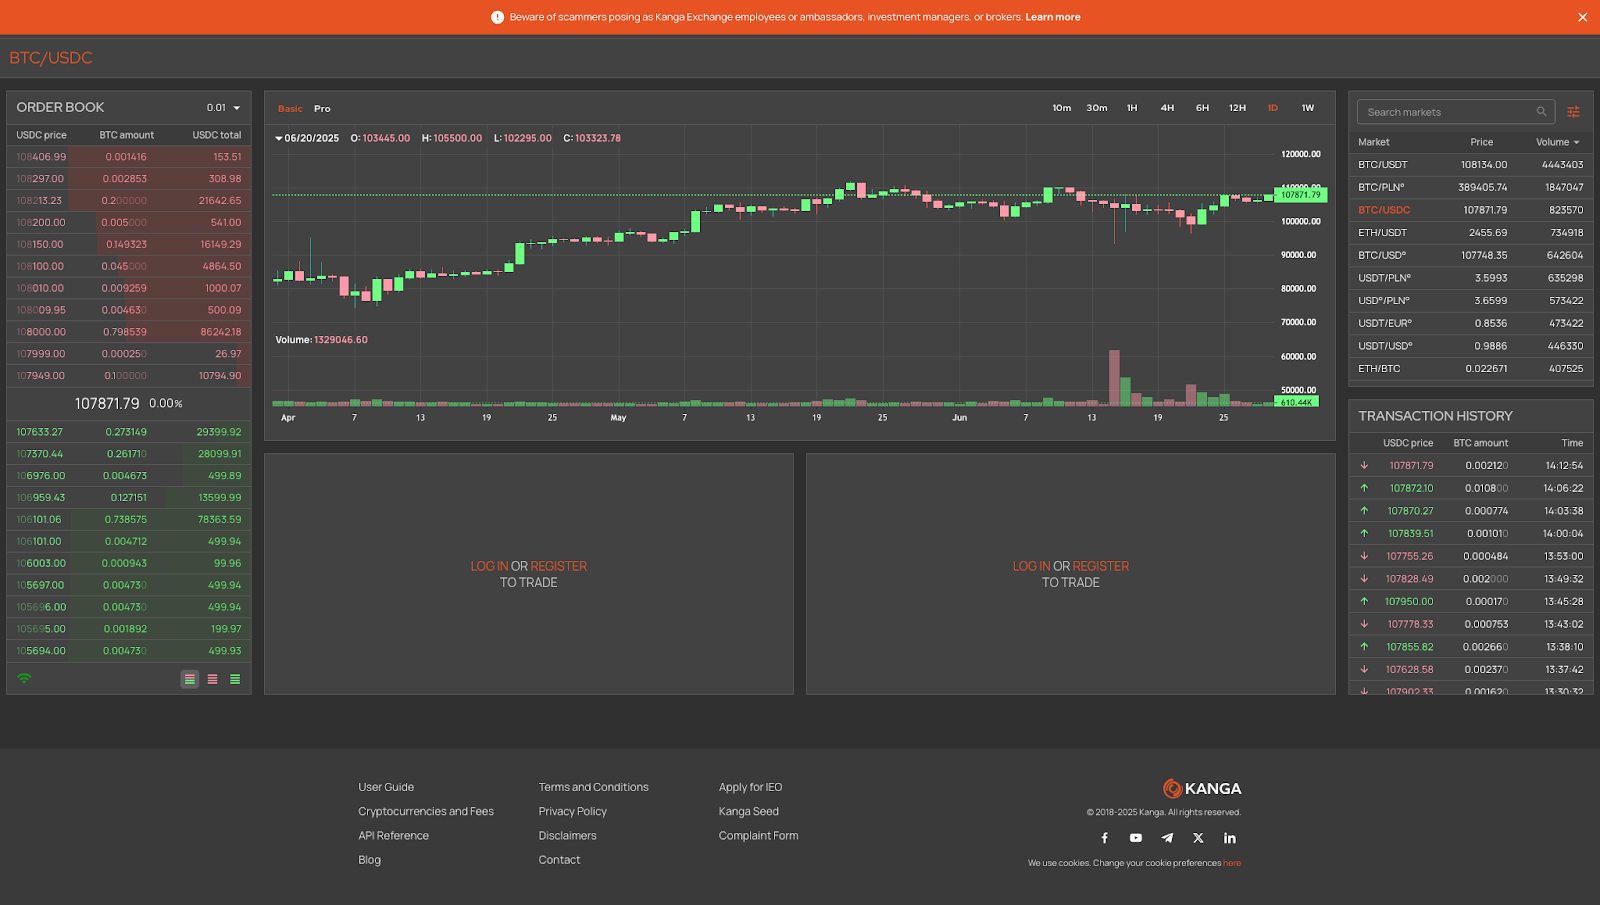This screenshot has height=905, width=1600.
Task: Set the chart interval to 10m
Action: 1062,108
